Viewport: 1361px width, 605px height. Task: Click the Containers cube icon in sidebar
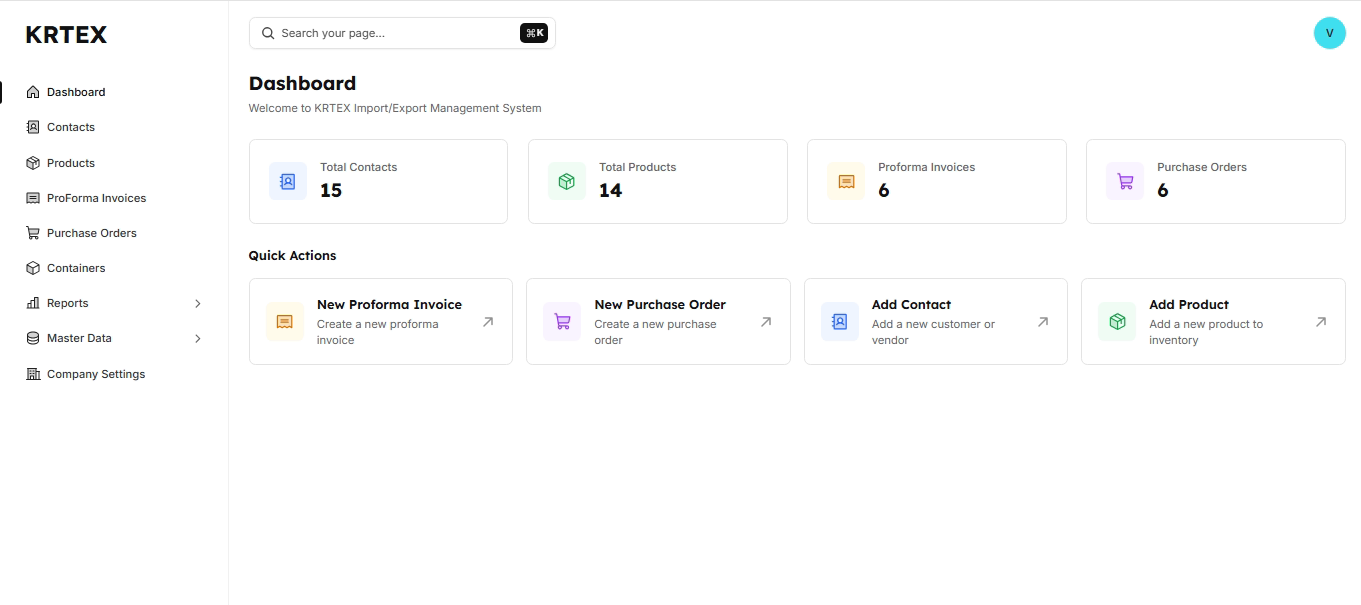(x=33, y=268)
